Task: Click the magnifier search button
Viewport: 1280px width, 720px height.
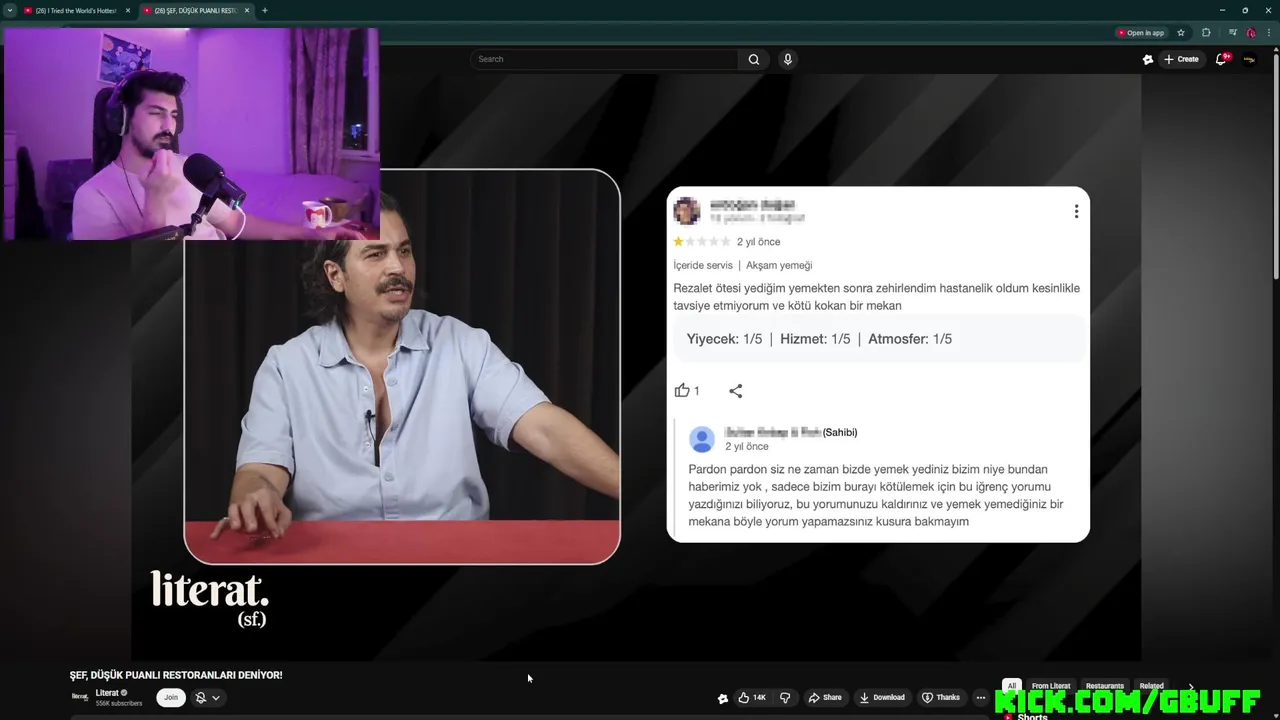Action: [754, 59]
